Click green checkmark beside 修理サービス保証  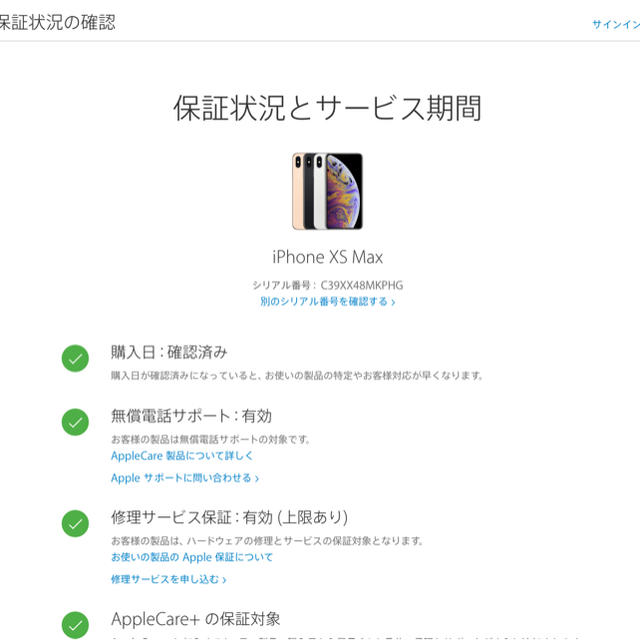[x=75, y=523]
